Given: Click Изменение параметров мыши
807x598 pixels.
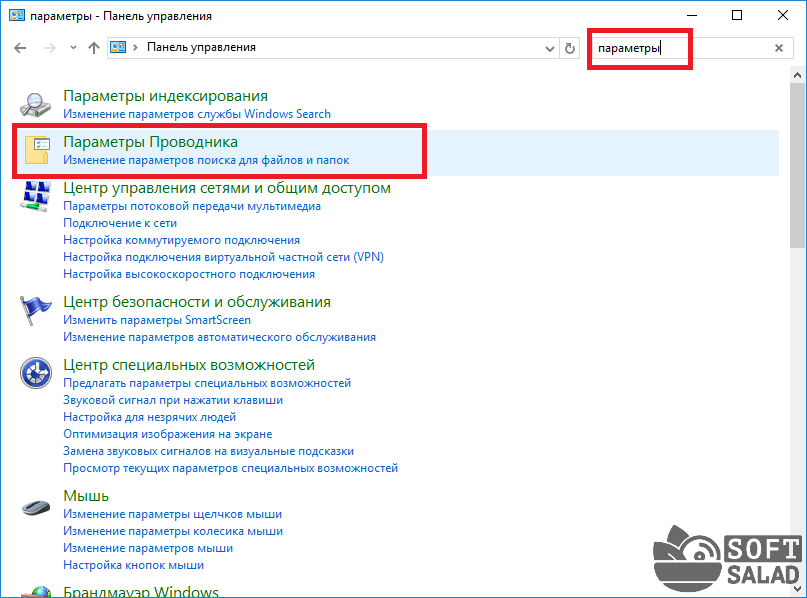Looking at the screenshot, I should (148, 548).
